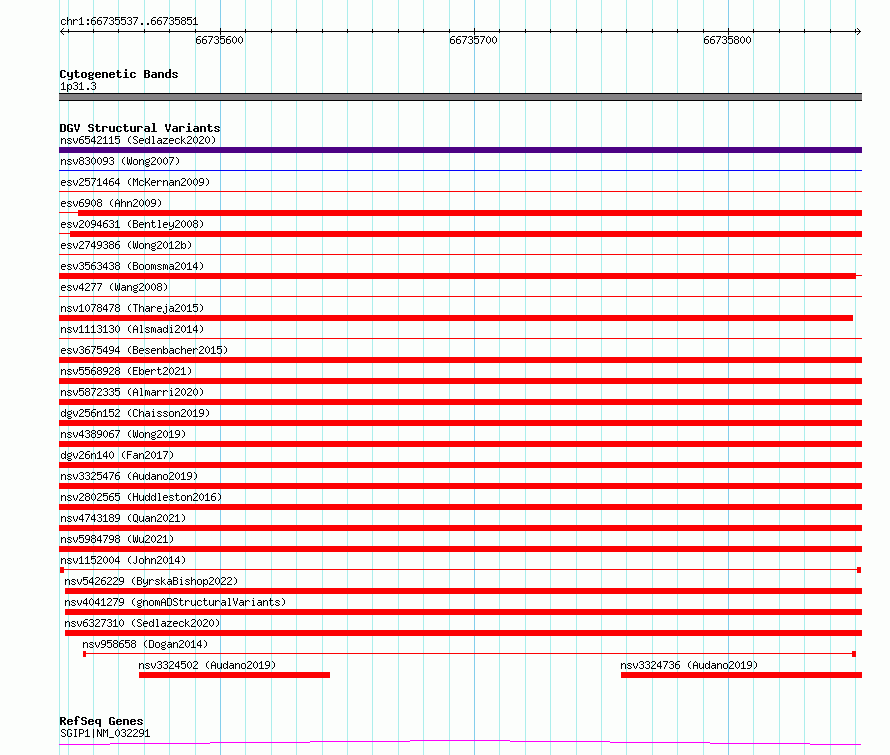Click the gray 1p31.3 cytogenetic band
Screen dimensions: 890x755
(x=460, y=97)
